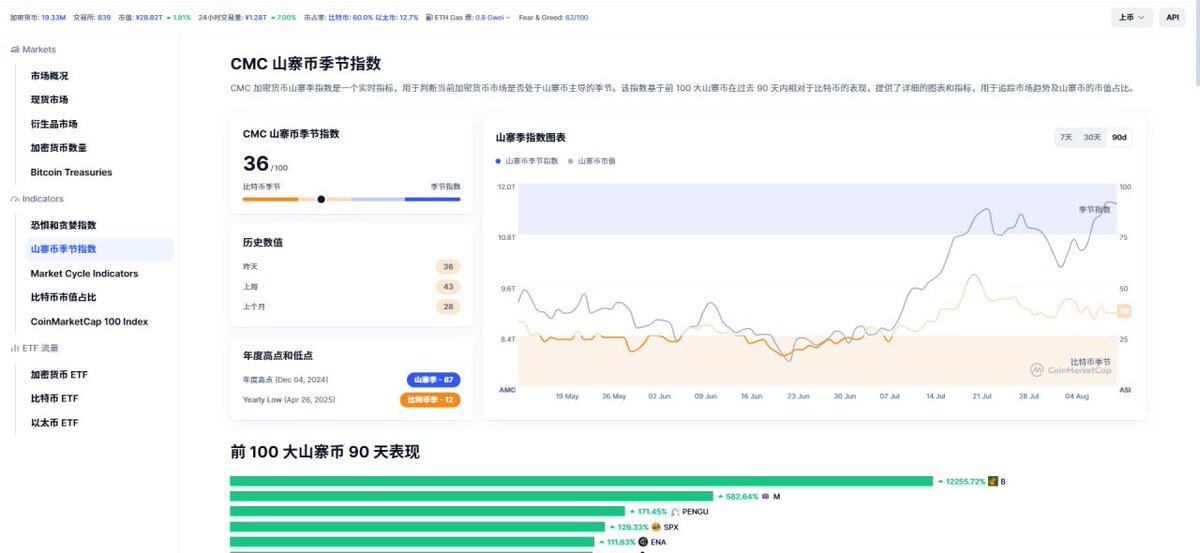Click the Markets section chart icon

14,49
